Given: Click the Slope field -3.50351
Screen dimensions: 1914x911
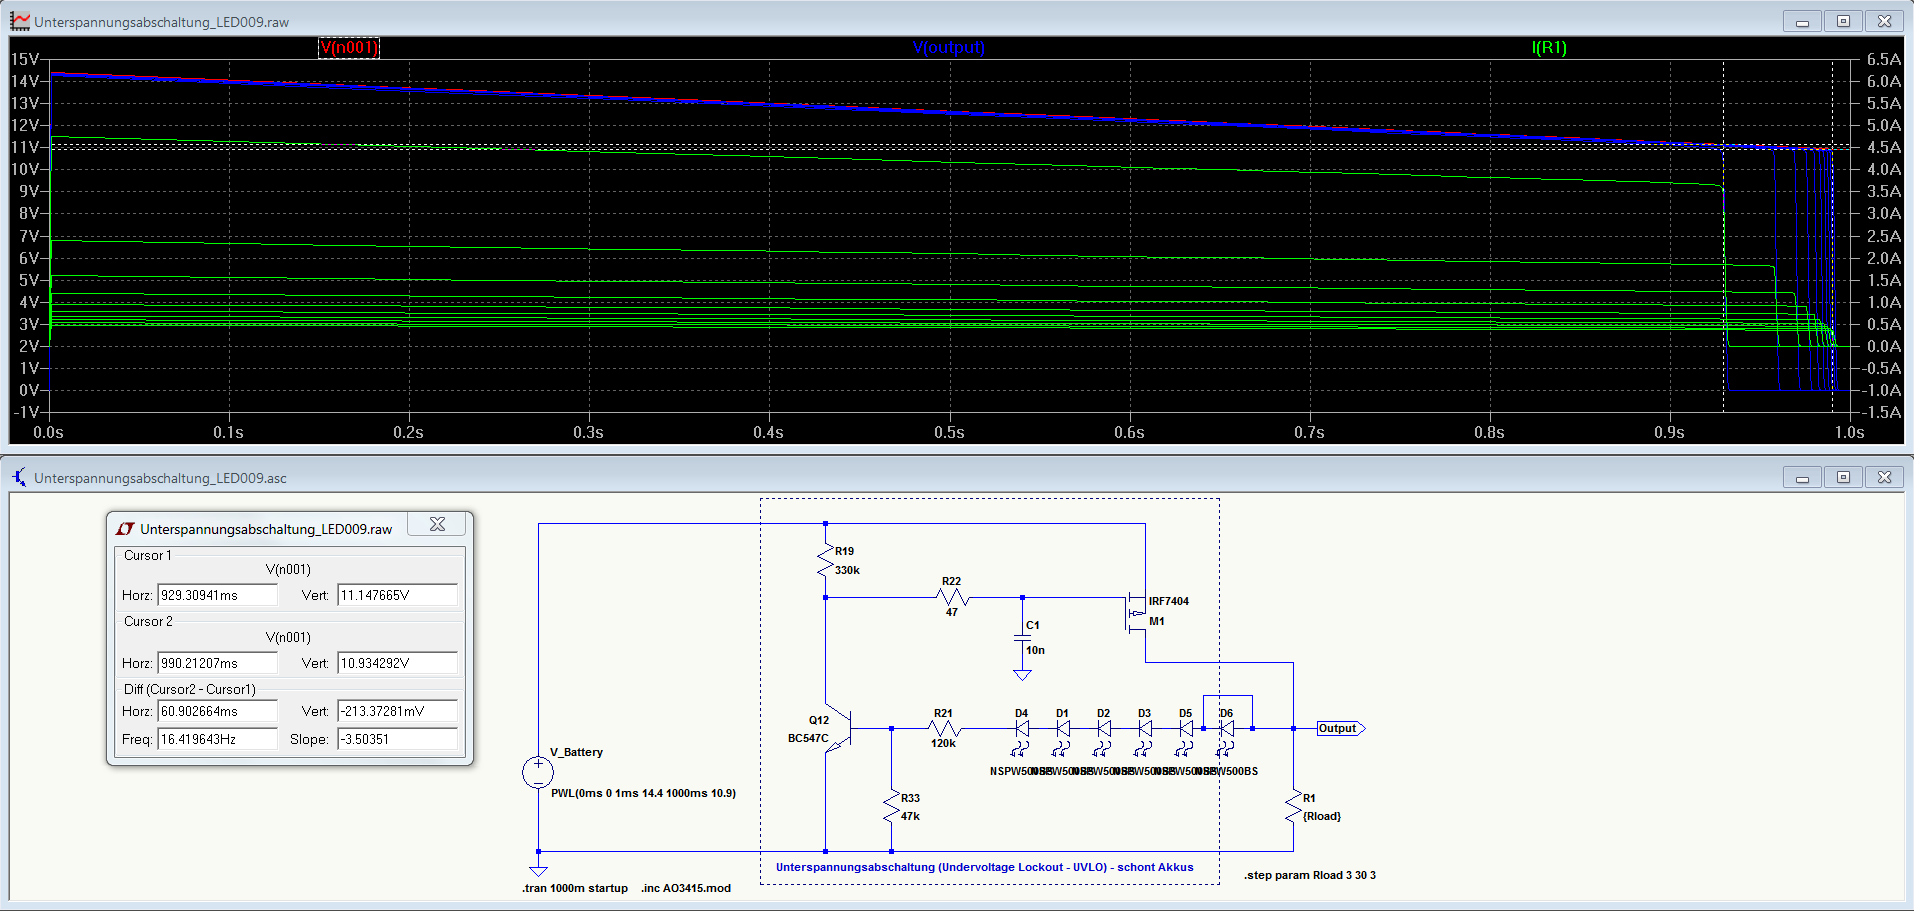Looking at the screenshot, I should click(397, 739).
